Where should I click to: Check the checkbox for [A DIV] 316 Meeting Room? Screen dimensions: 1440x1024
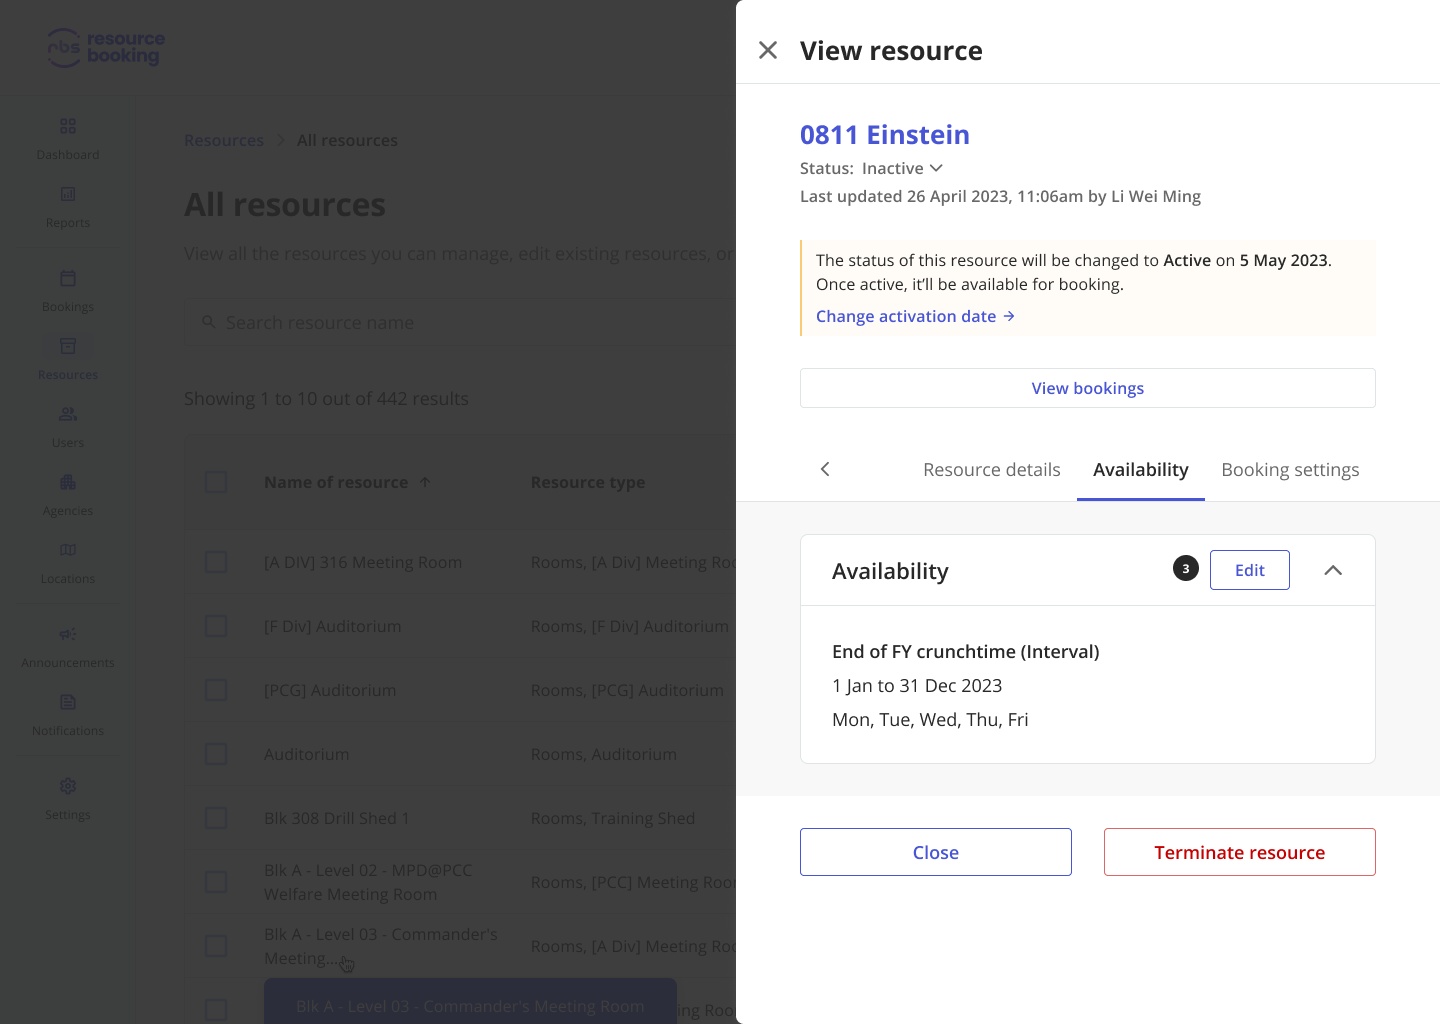point(216,562)
